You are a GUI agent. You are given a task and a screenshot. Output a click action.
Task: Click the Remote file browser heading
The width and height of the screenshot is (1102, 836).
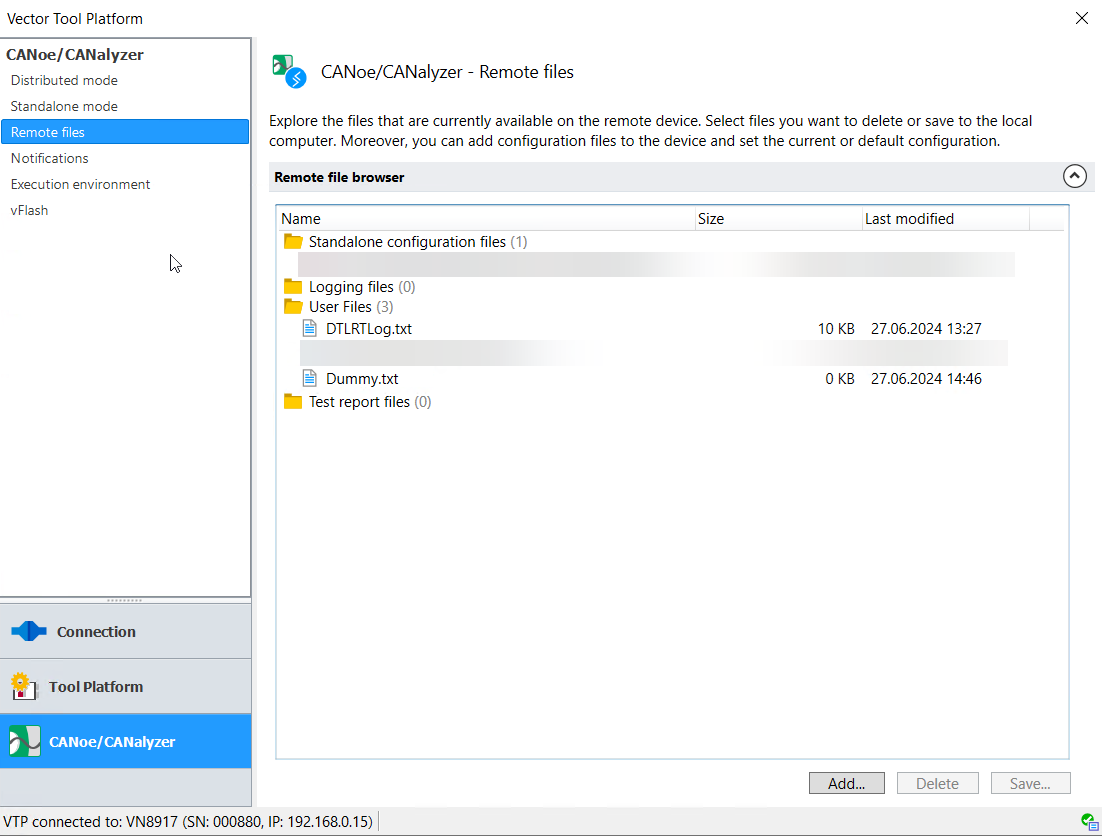[339, 177]
